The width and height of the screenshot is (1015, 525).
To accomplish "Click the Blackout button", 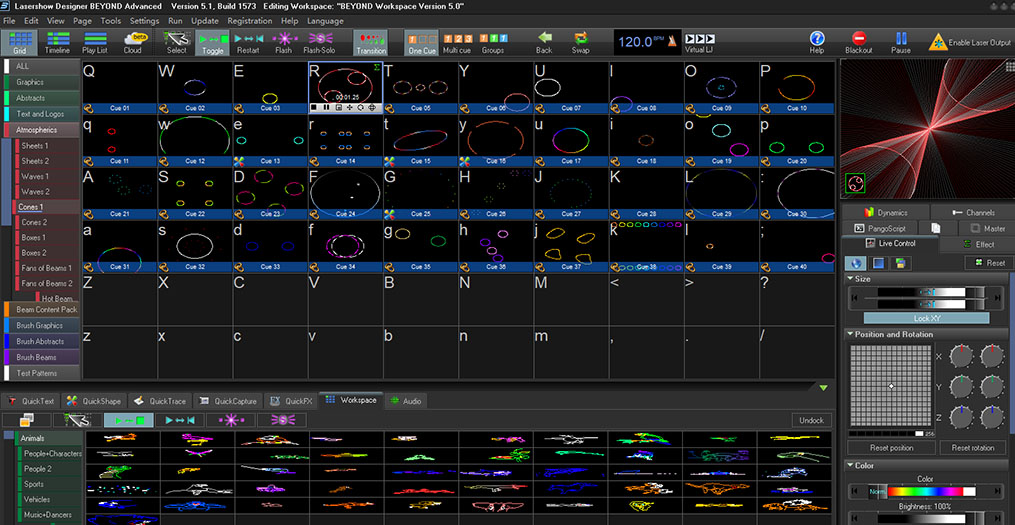I will tap(858, 42).
